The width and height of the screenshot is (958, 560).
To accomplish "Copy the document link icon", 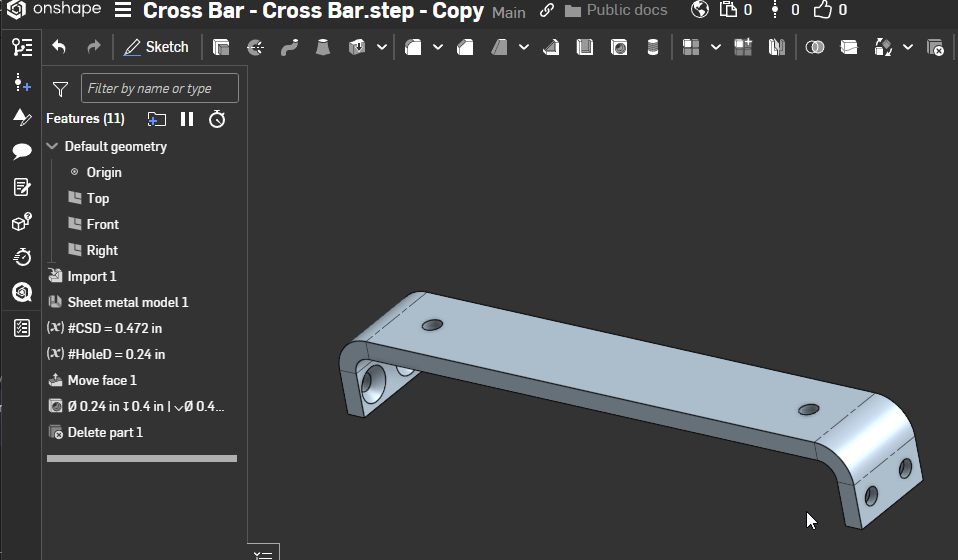I will 546,10.
